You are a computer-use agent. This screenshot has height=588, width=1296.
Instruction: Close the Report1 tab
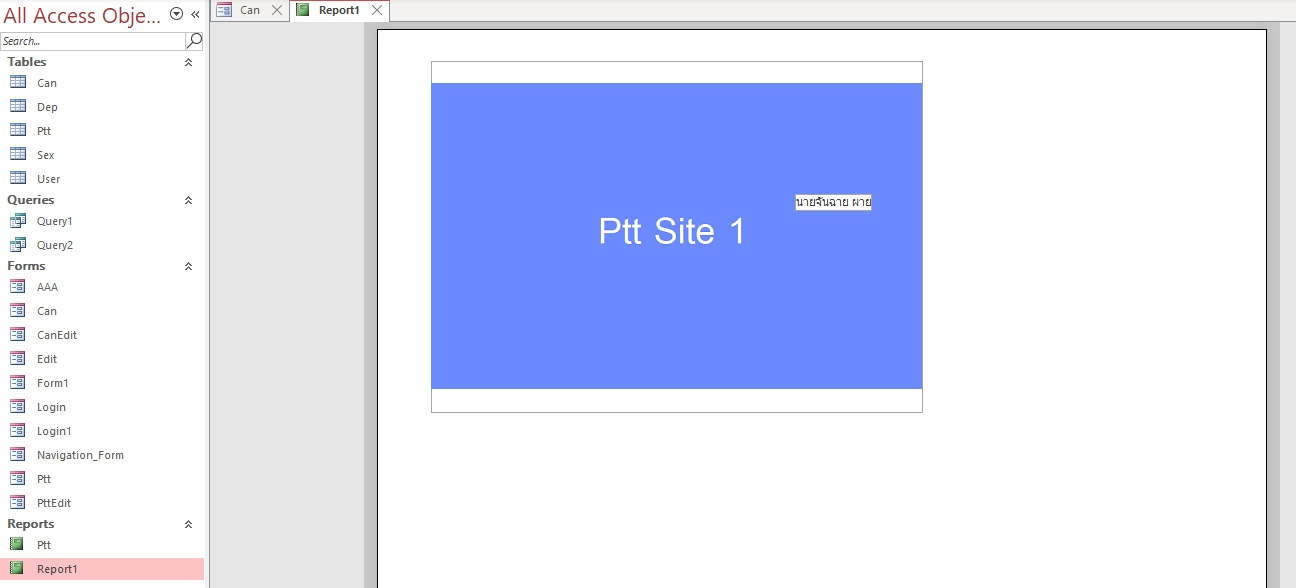[x=376, y=10]
